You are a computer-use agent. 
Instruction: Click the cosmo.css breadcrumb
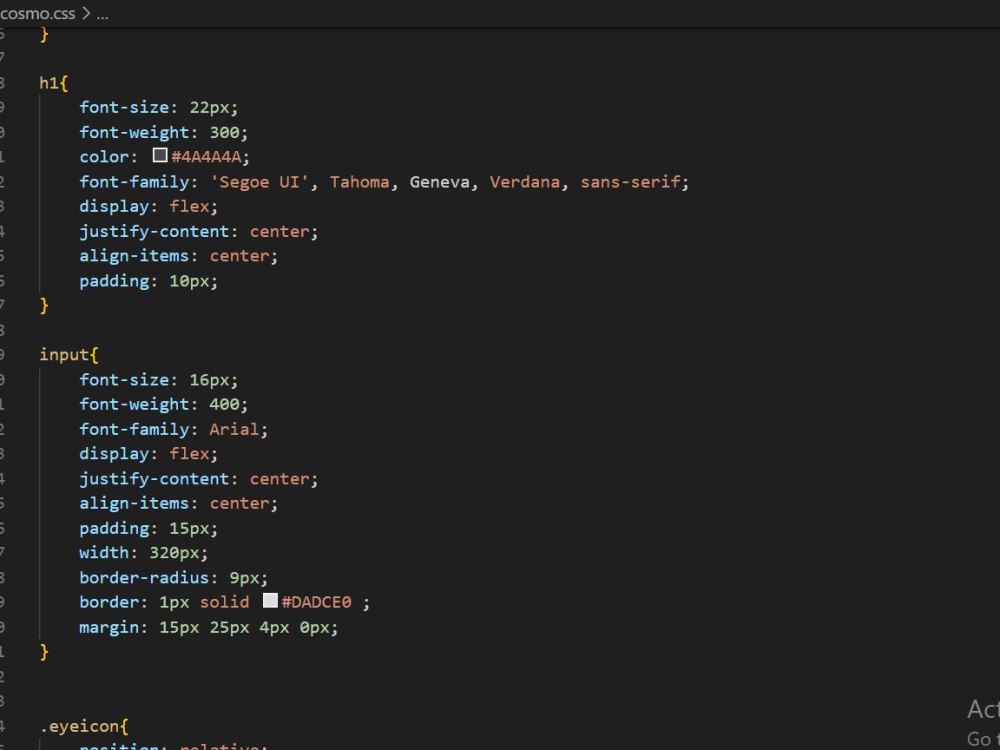[38, 13]
